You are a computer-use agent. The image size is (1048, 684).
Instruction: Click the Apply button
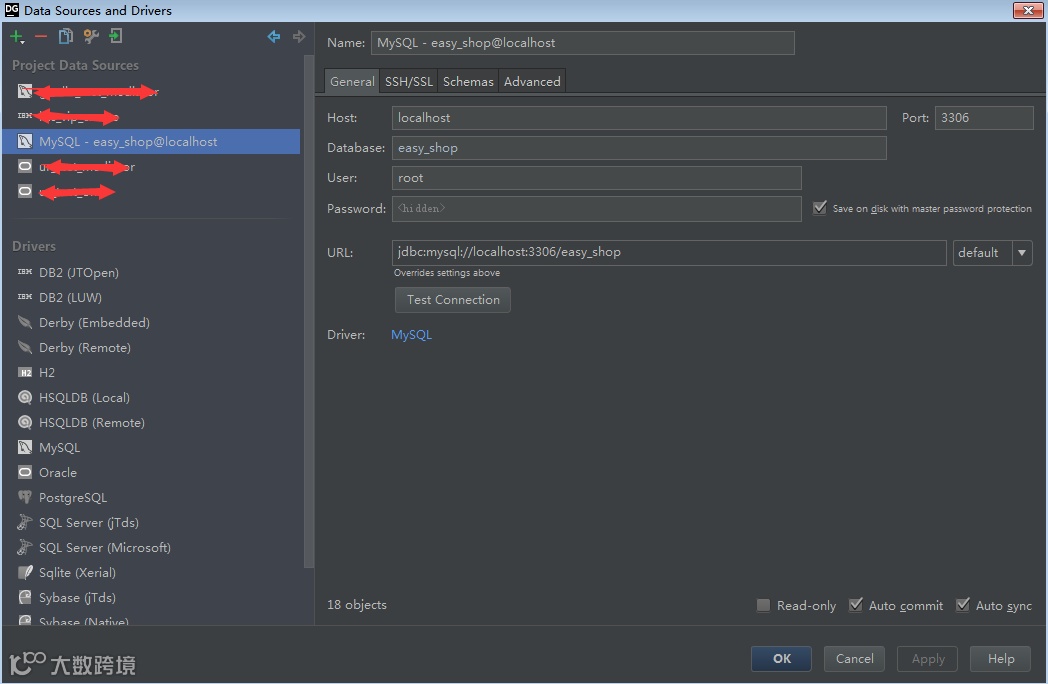[928, 659]
